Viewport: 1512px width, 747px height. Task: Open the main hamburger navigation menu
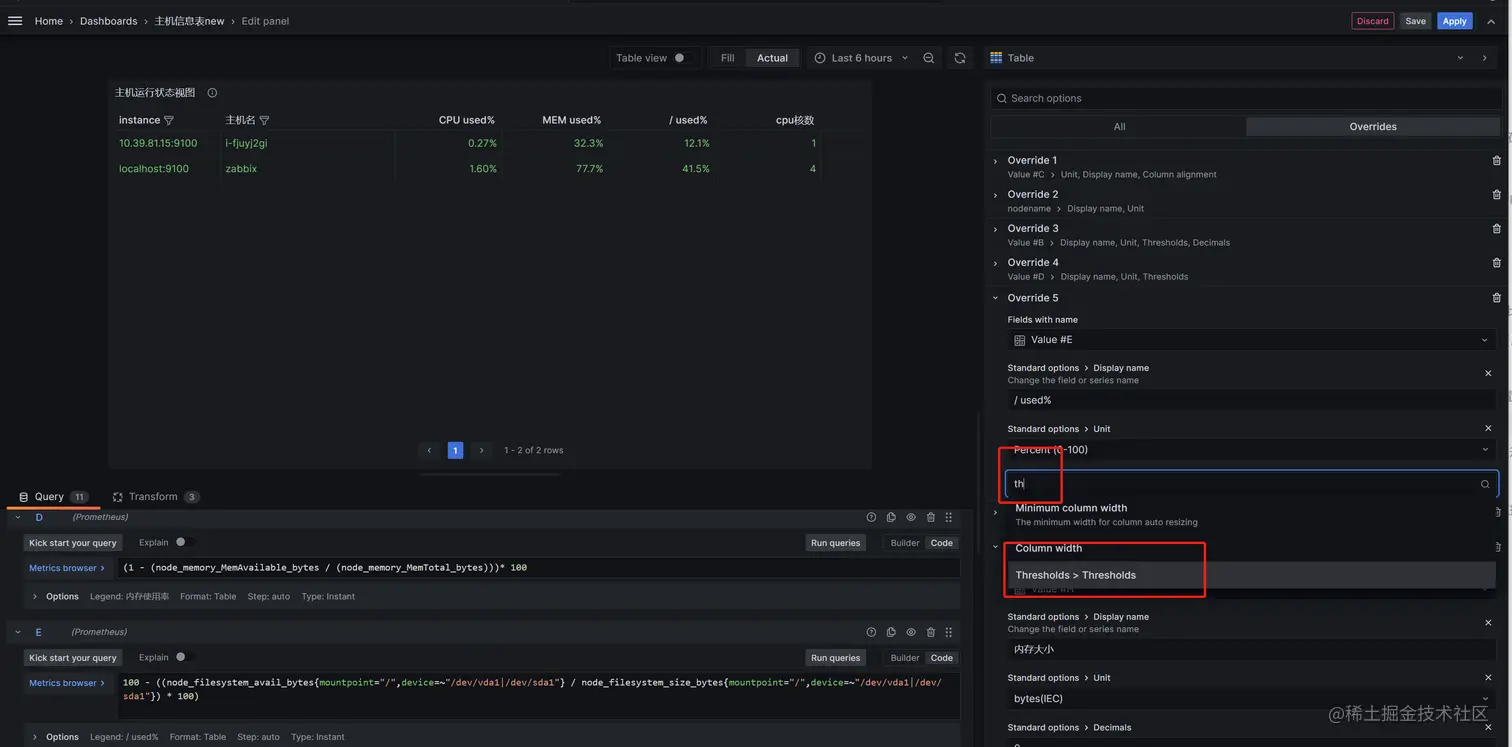[15, 21]
